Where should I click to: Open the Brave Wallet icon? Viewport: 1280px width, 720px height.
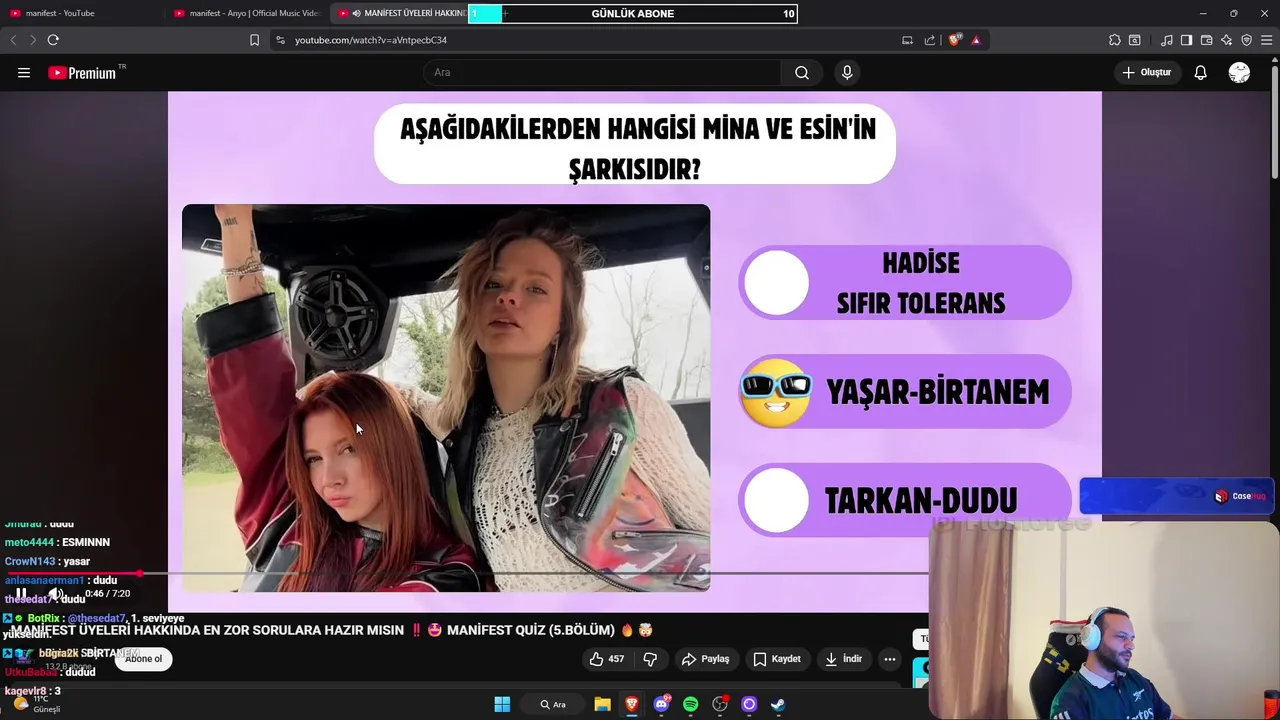tap(1206, 40)
